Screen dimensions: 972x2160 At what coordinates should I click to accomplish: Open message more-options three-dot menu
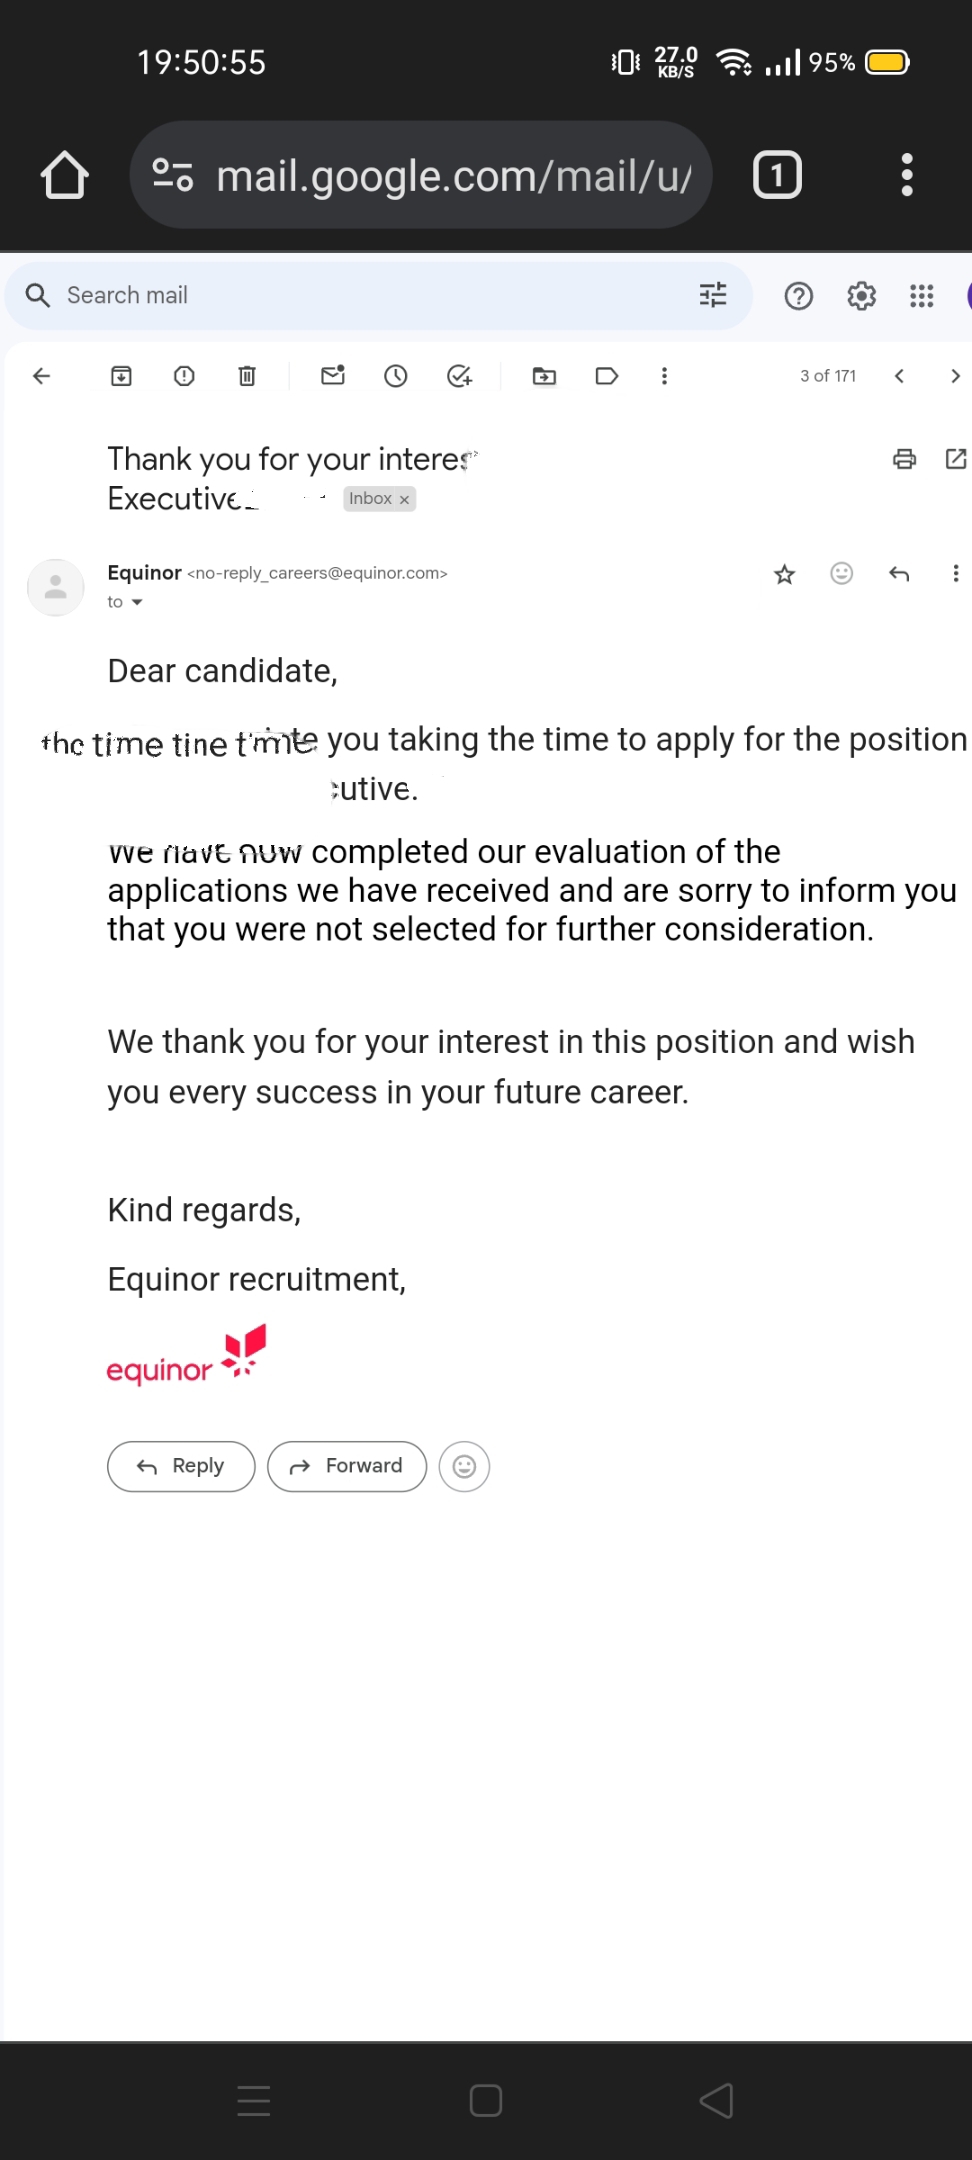point(956,573)
